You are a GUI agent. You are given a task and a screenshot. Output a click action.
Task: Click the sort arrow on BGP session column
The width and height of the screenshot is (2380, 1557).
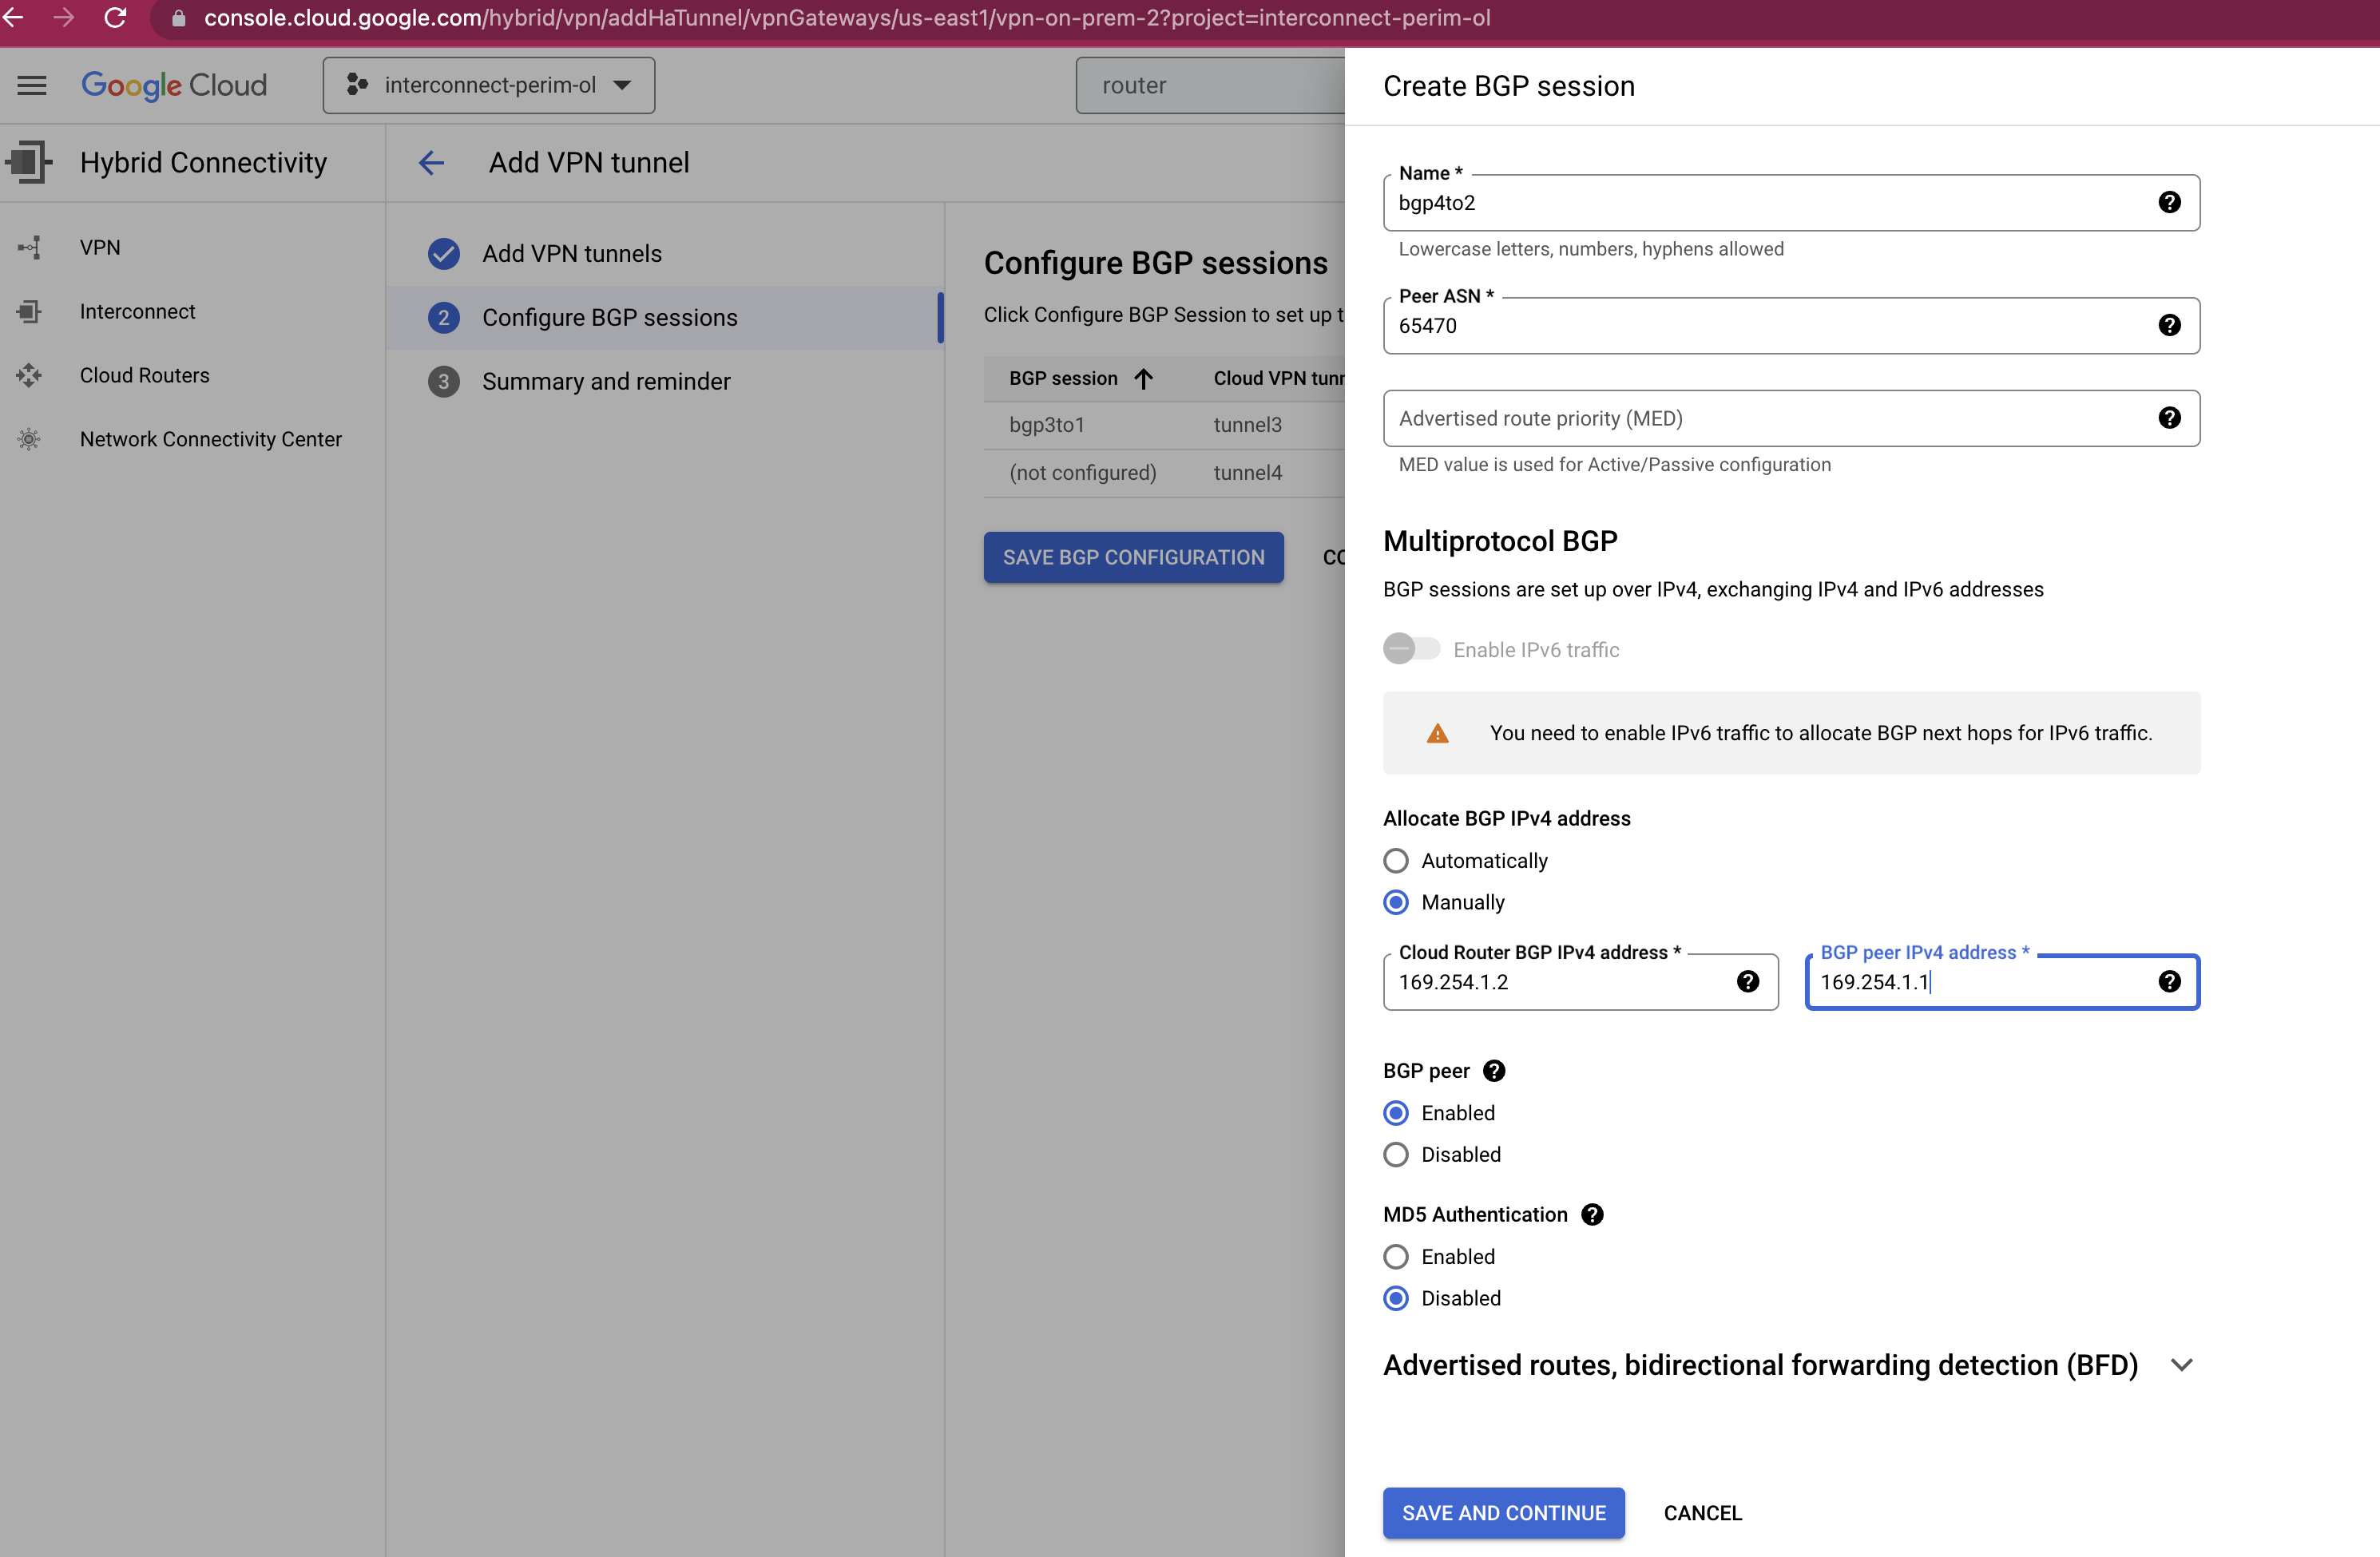pos(1142,378)
